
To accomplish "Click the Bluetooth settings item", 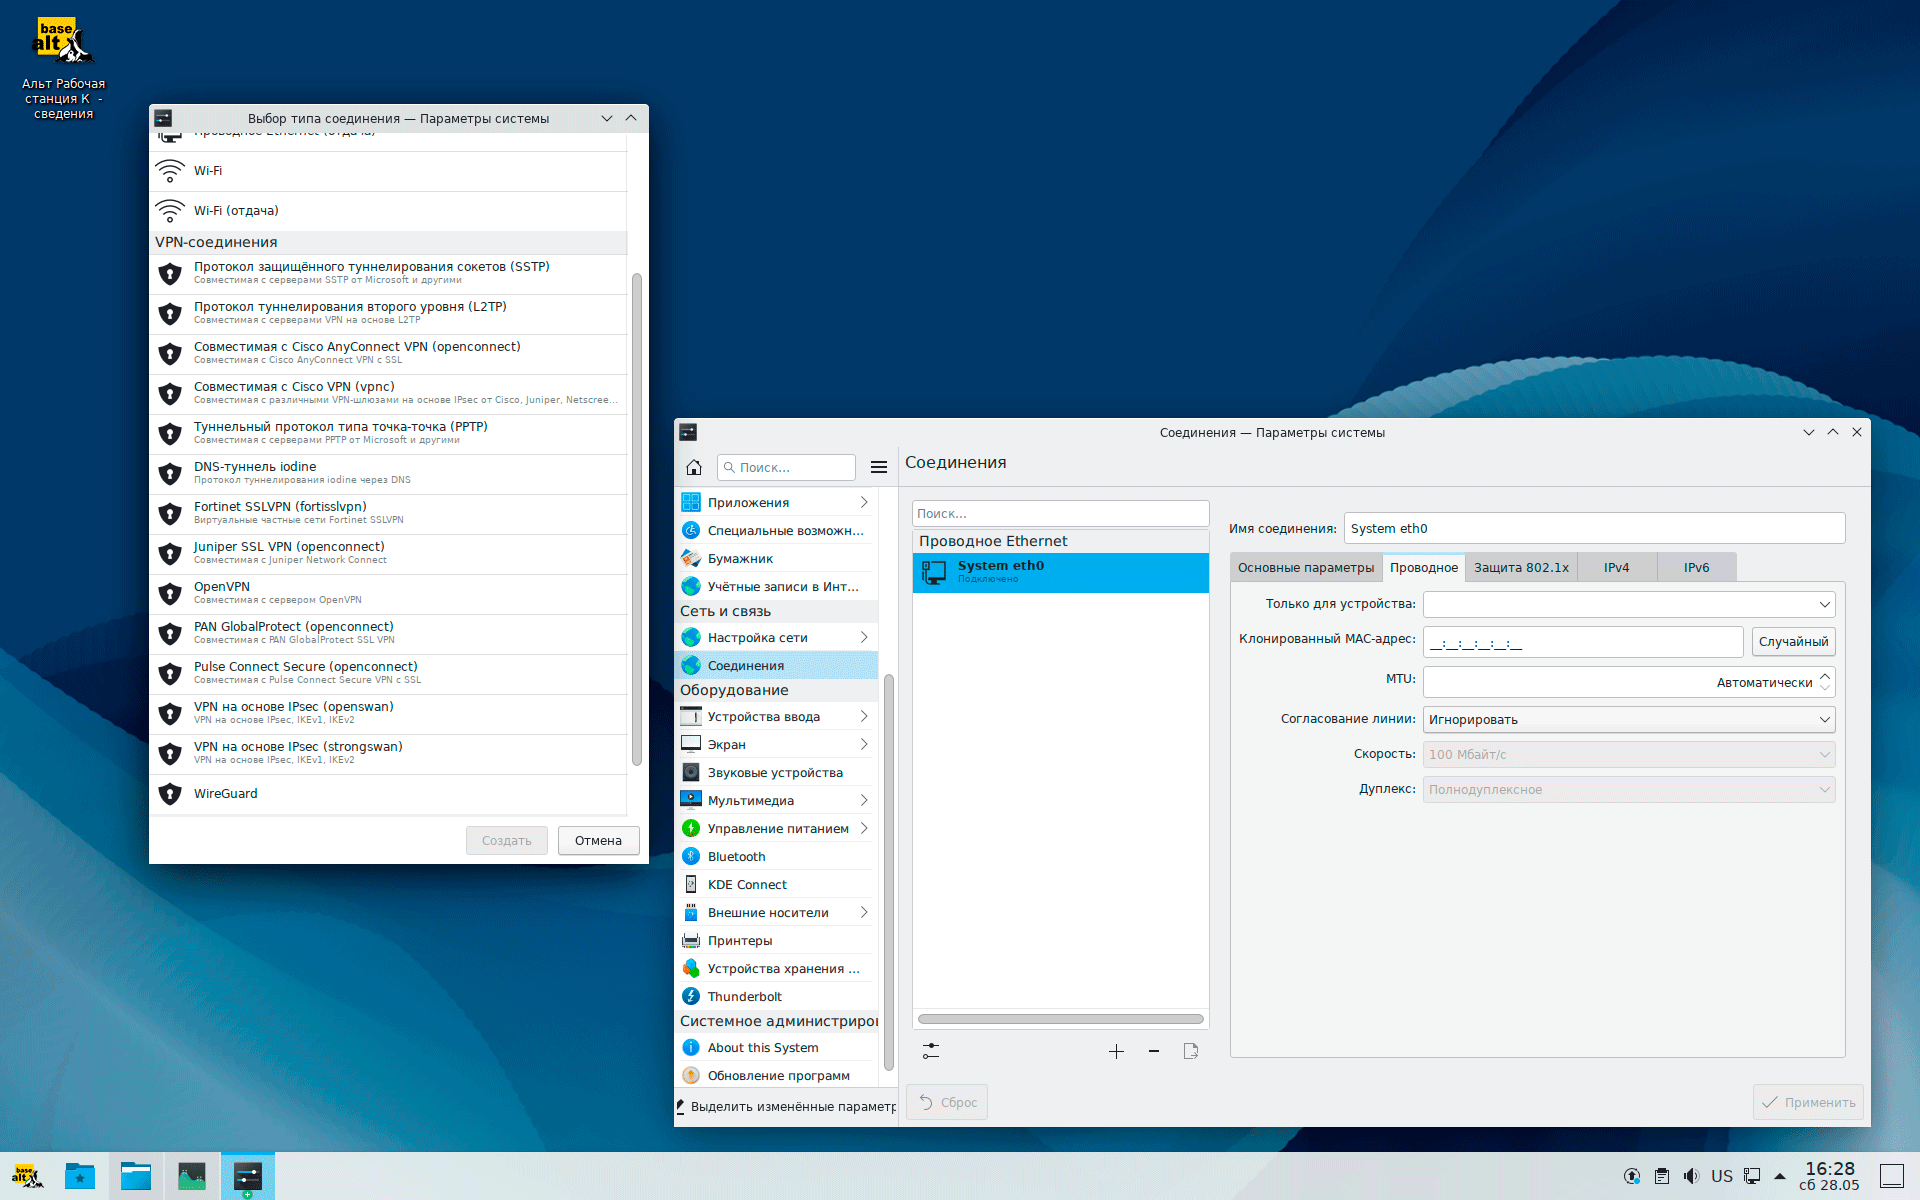I will pos(736,857).
